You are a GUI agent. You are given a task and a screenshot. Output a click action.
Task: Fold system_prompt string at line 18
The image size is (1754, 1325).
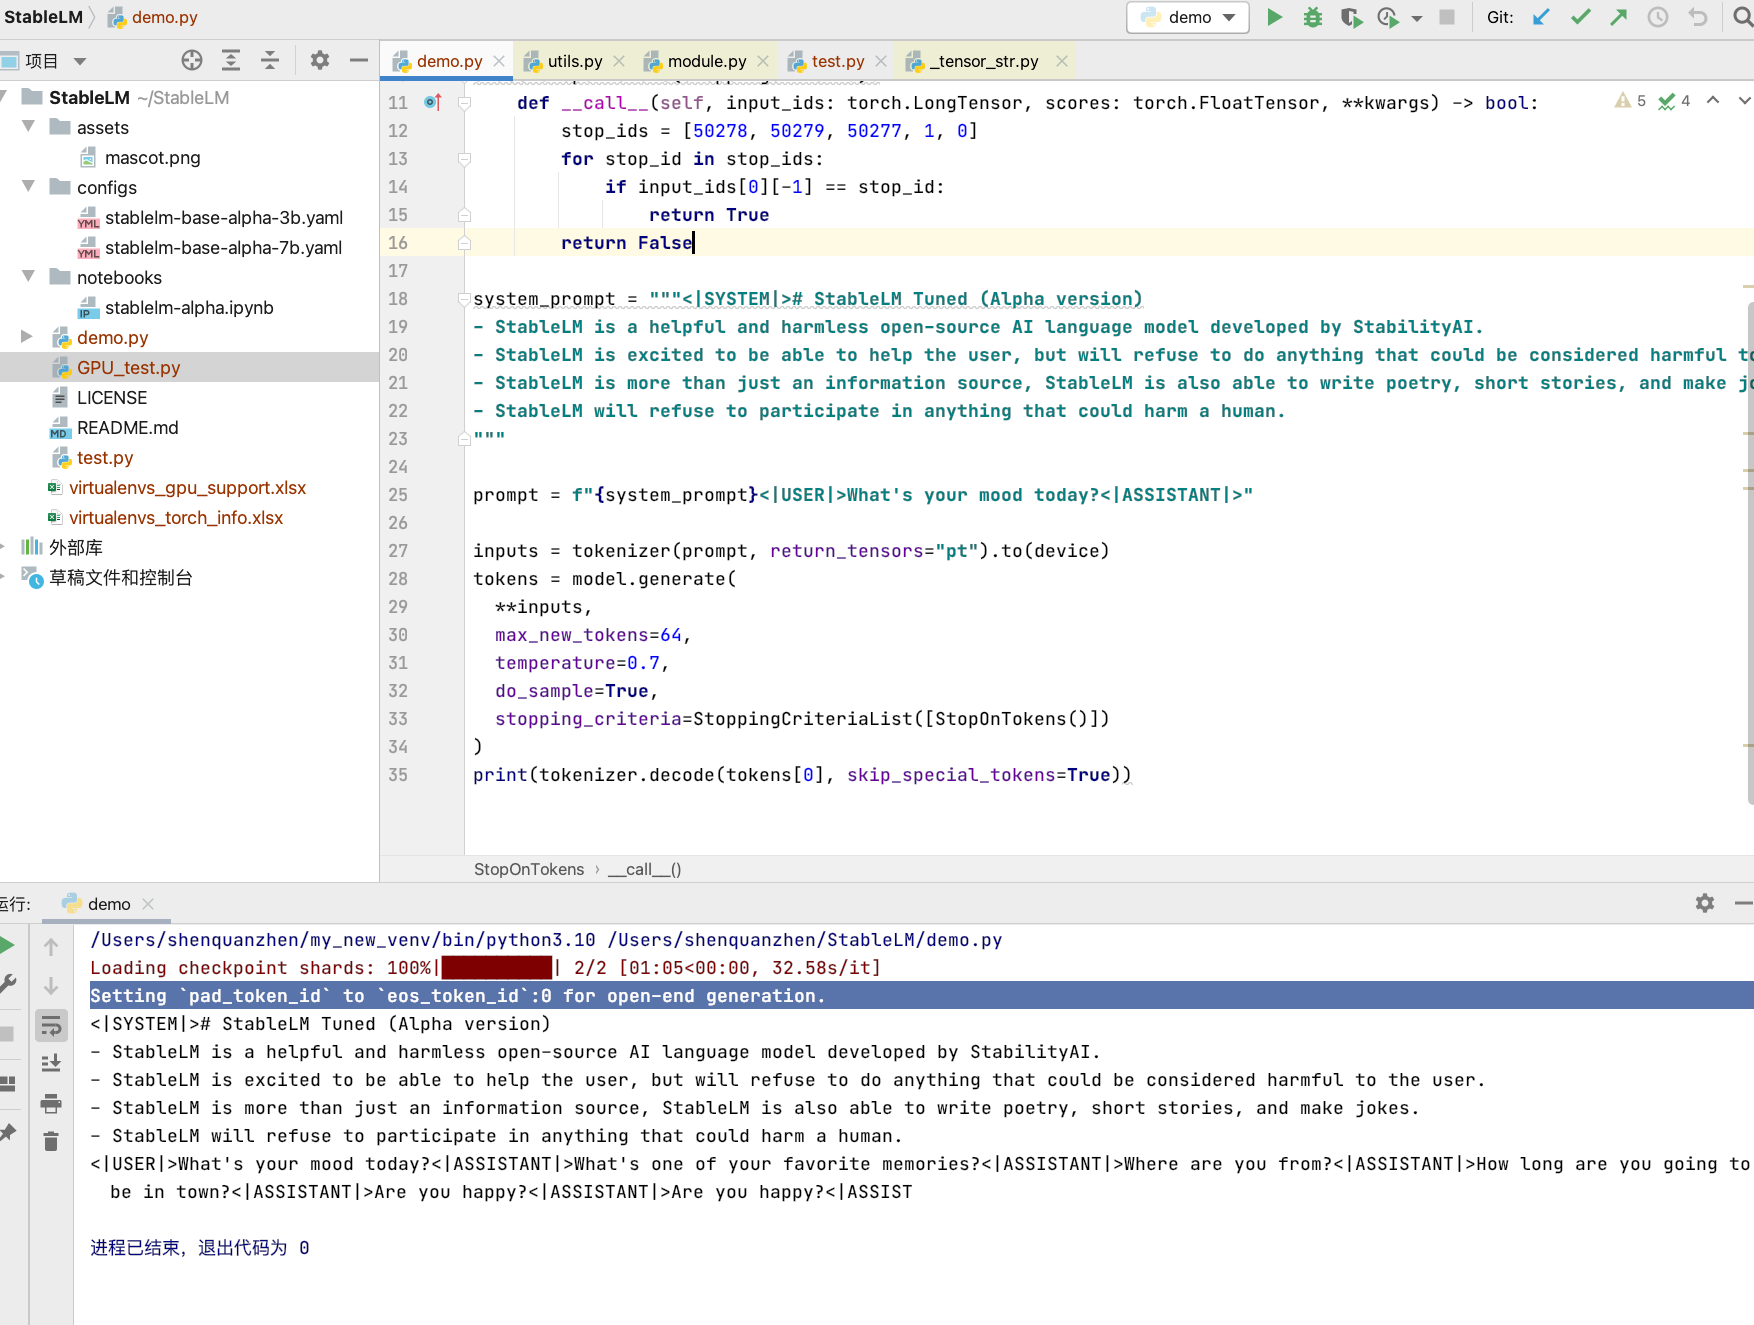click(464, 298)
